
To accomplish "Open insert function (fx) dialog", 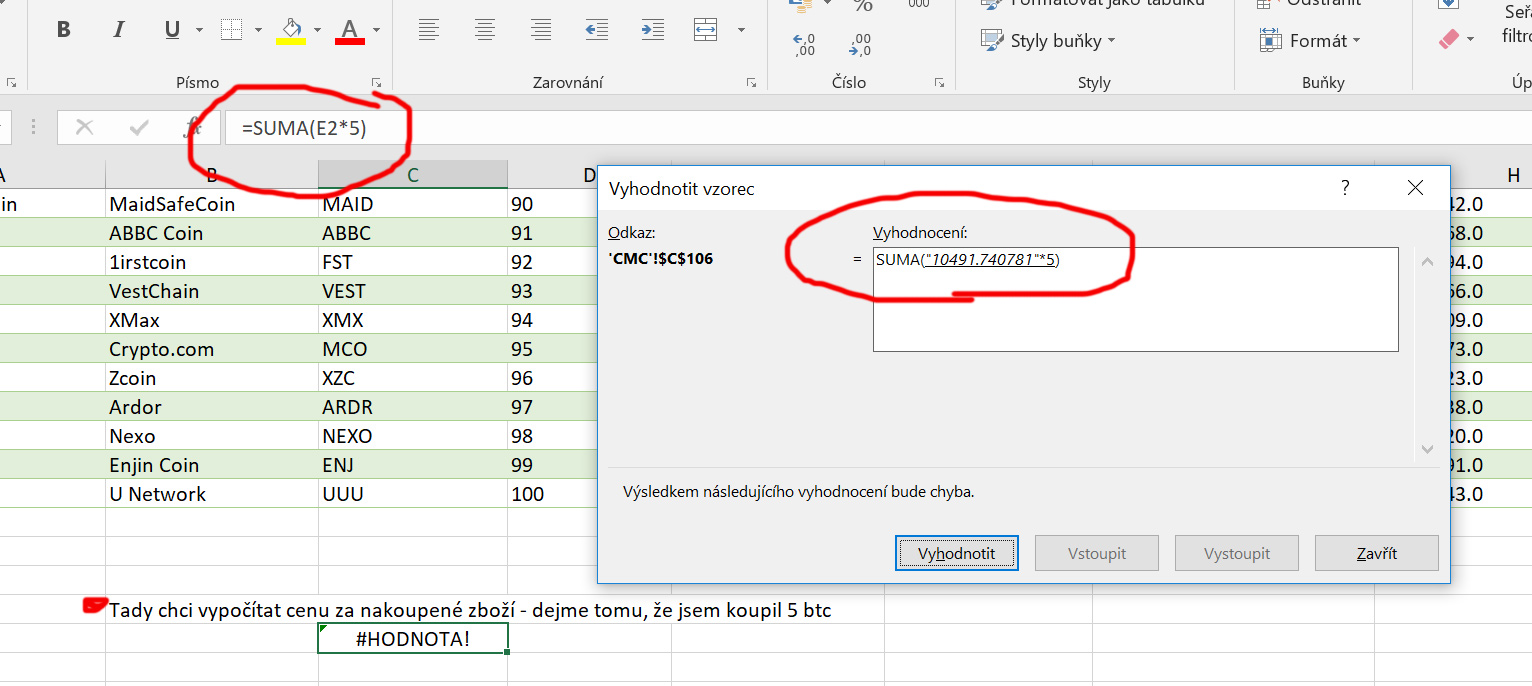I will click(192, 127).
